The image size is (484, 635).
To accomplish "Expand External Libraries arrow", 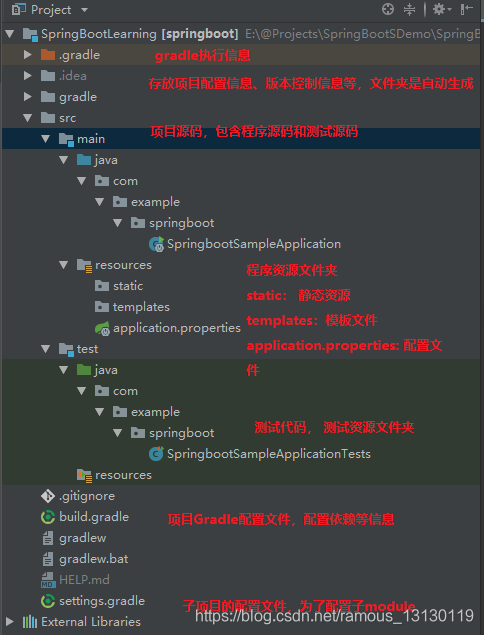I will (10, 621).
